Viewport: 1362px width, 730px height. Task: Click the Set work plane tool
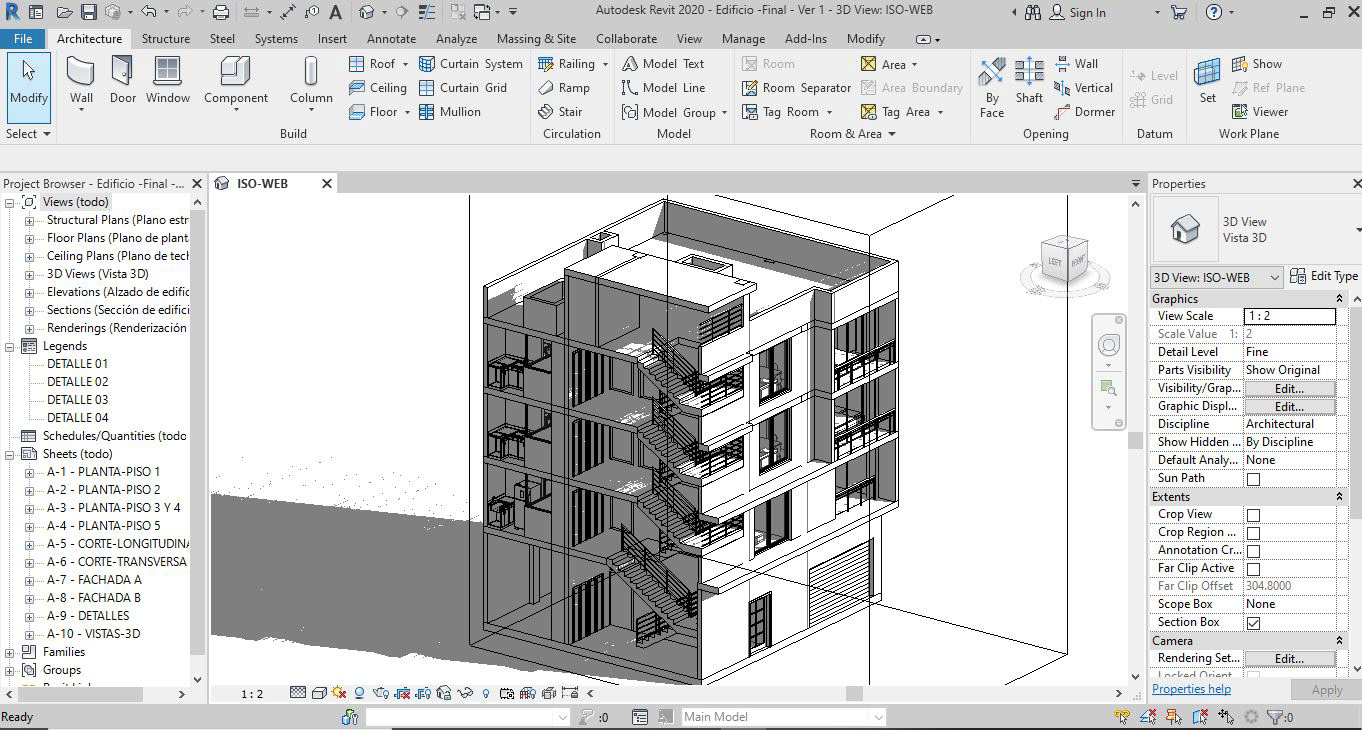tap(1208, 80)
